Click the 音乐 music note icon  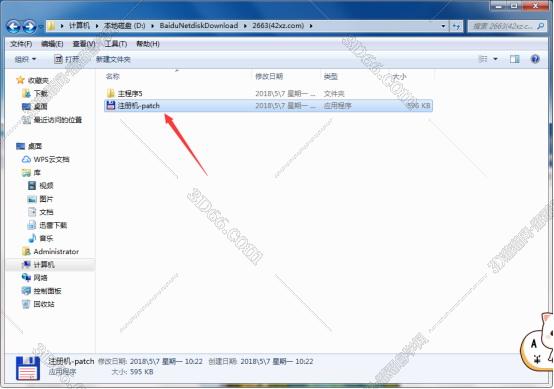coord(32,238)
